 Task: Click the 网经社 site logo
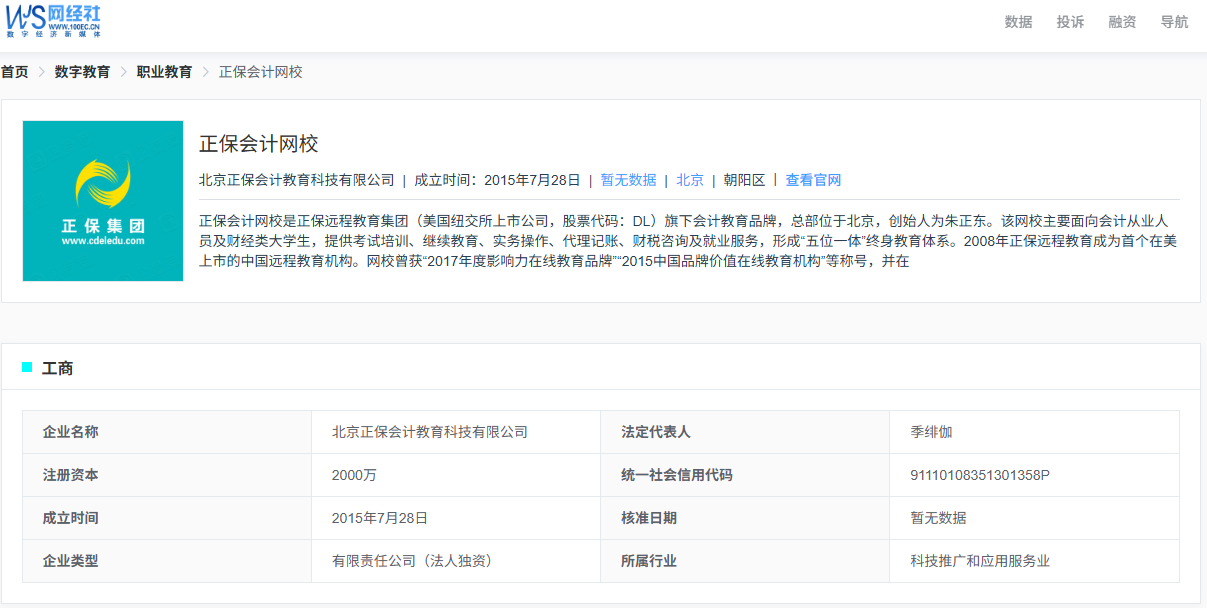tap(54, 20)
